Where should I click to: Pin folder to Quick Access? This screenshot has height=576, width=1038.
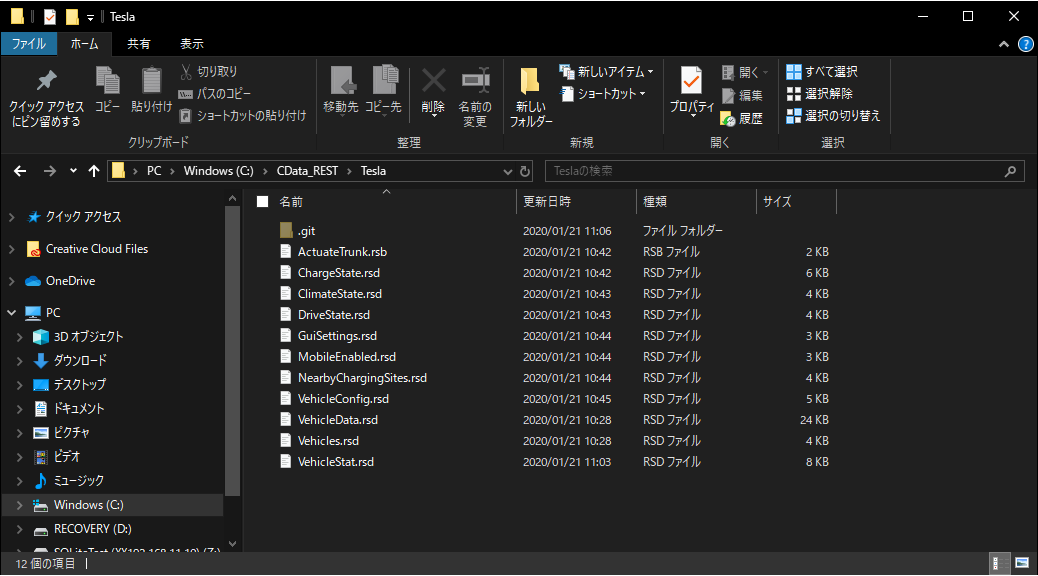tap(46, 97)
